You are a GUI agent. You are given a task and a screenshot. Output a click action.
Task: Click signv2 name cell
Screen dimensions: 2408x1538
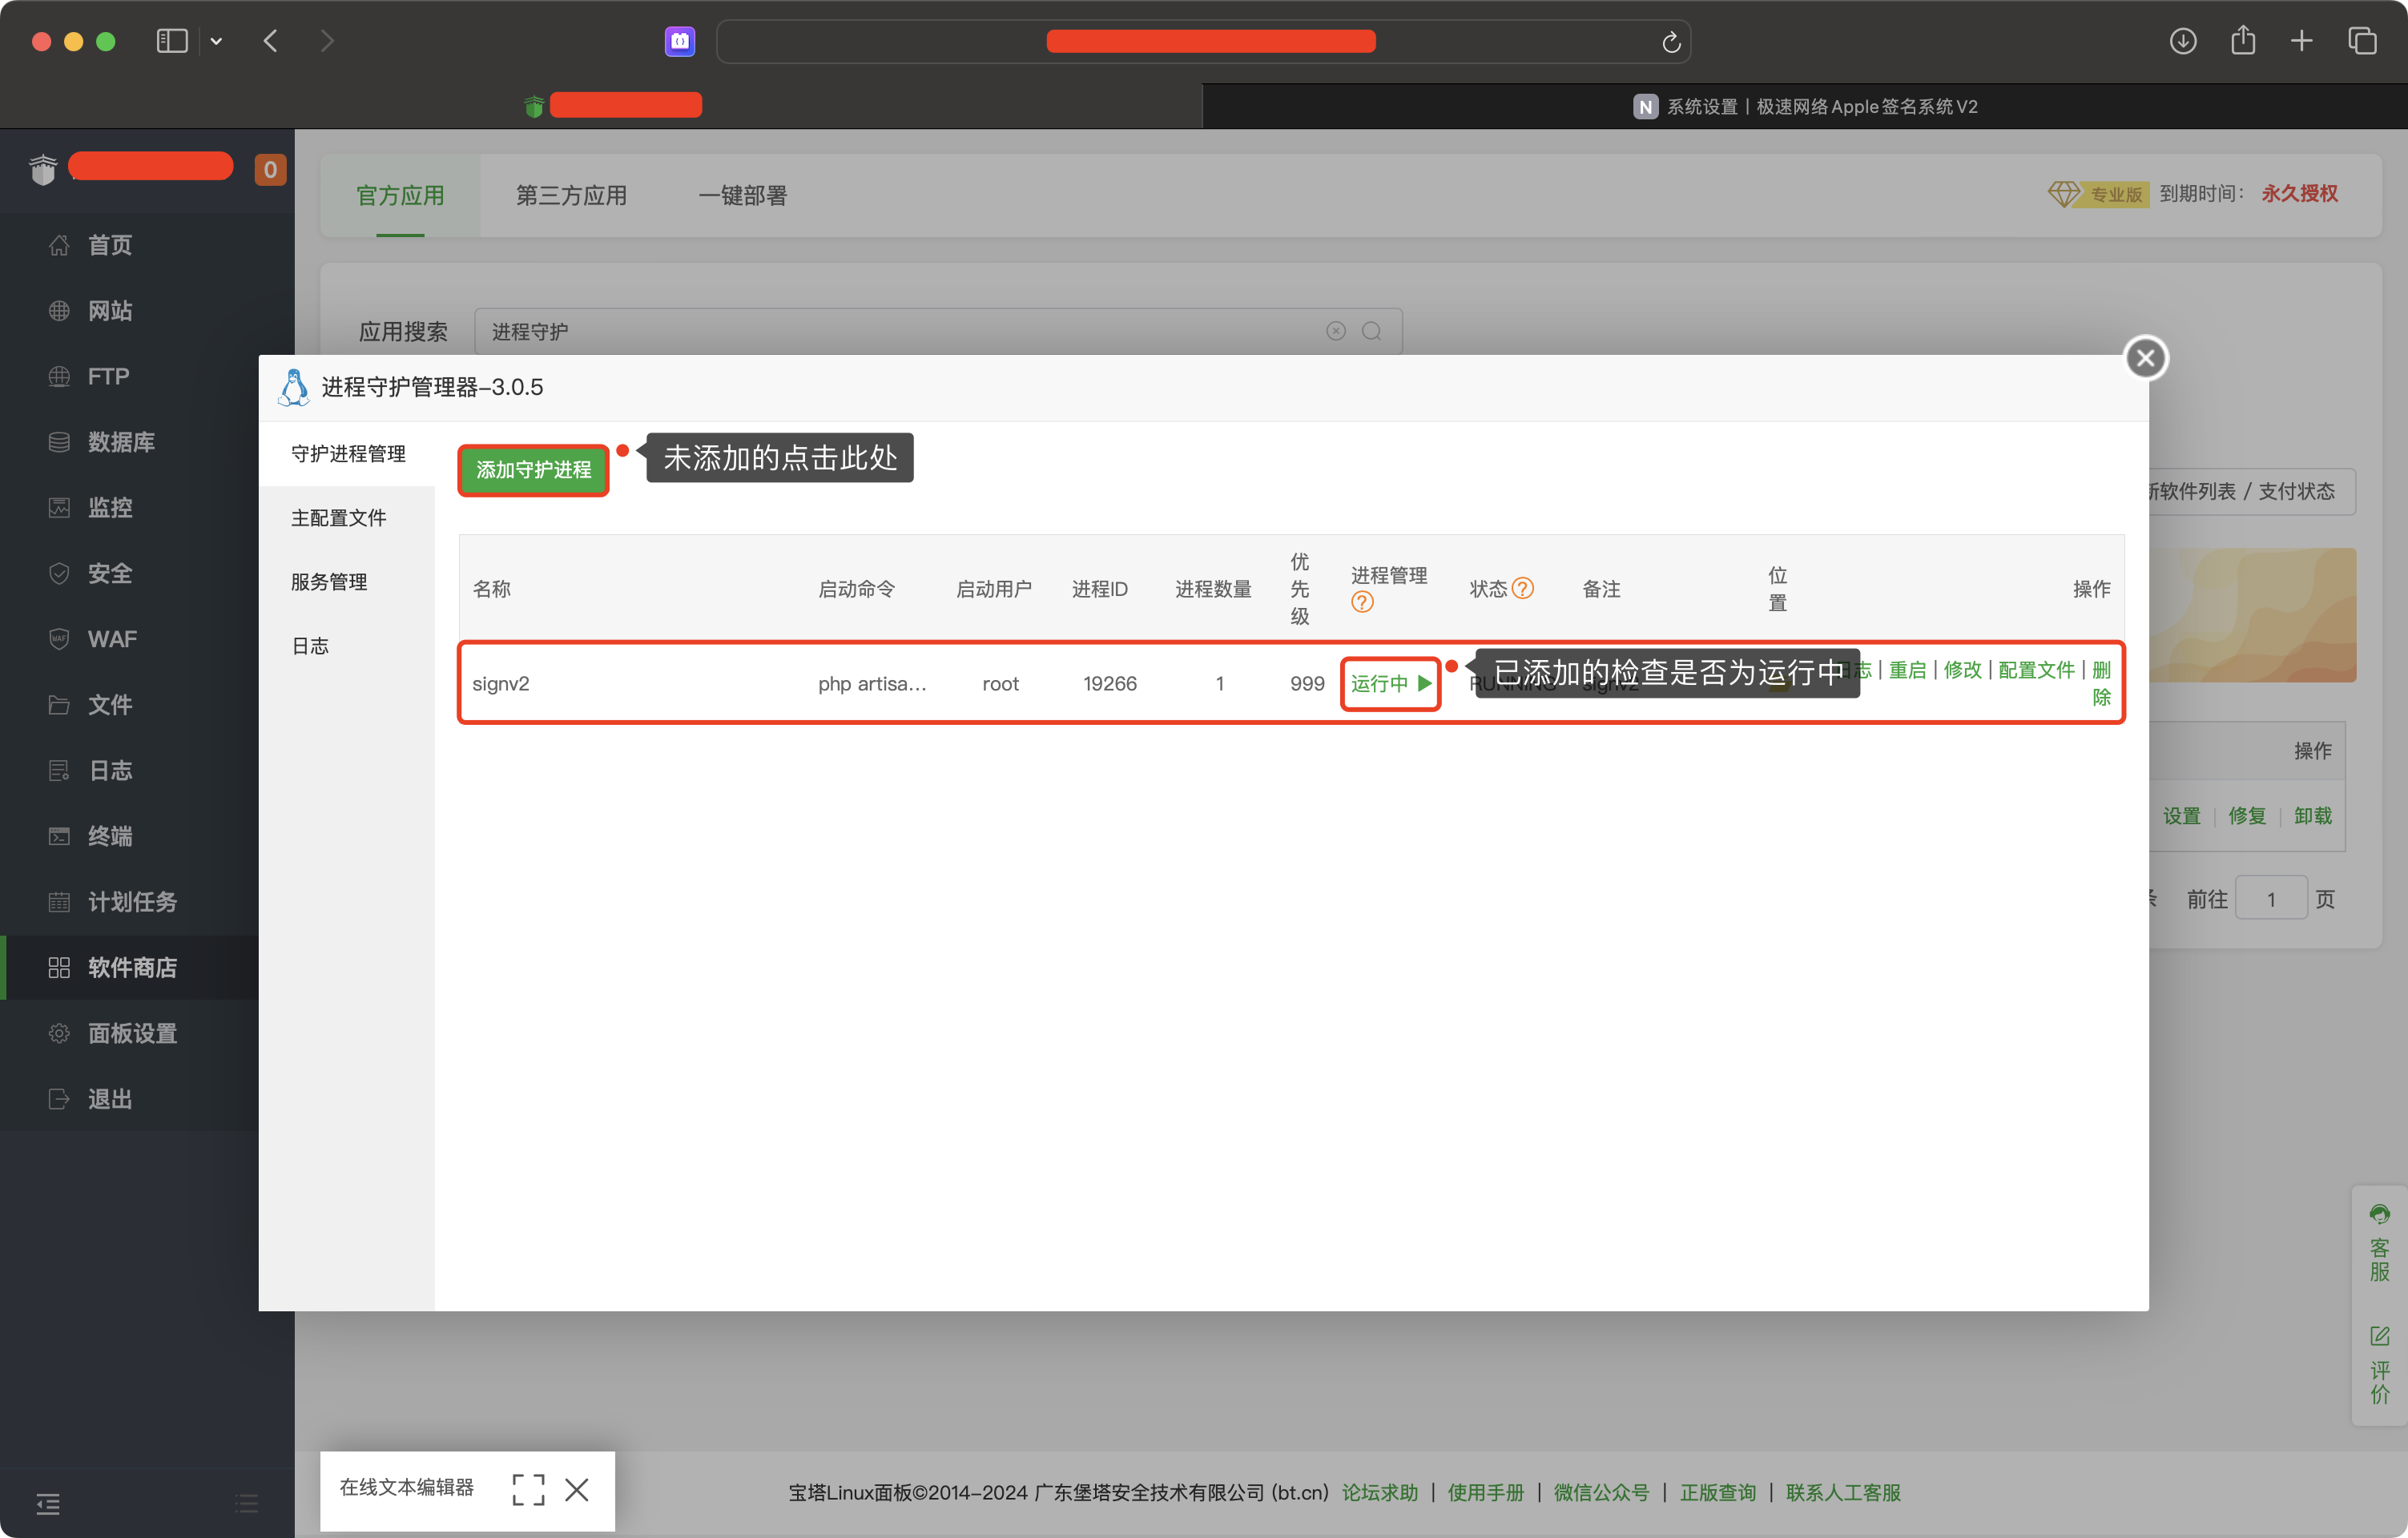(x=501, y=684)
